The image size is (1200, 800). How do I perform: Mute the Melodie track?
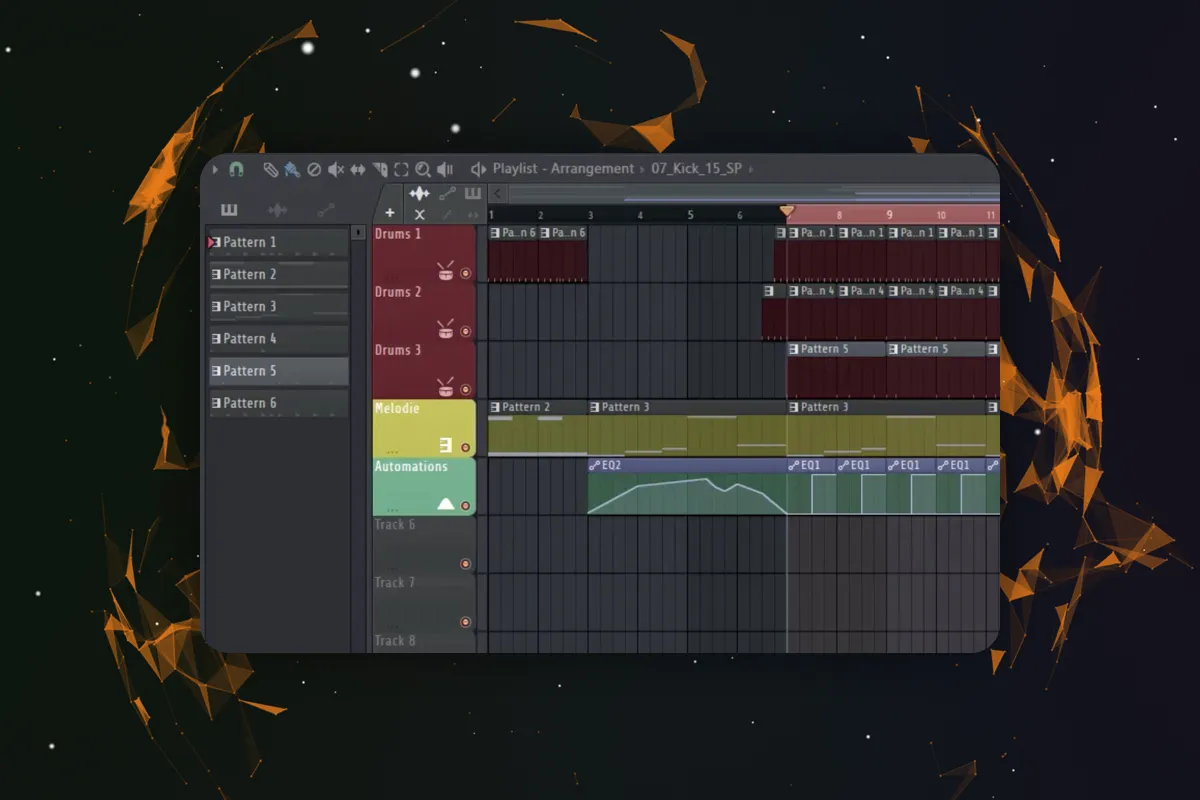click(465, 448)
